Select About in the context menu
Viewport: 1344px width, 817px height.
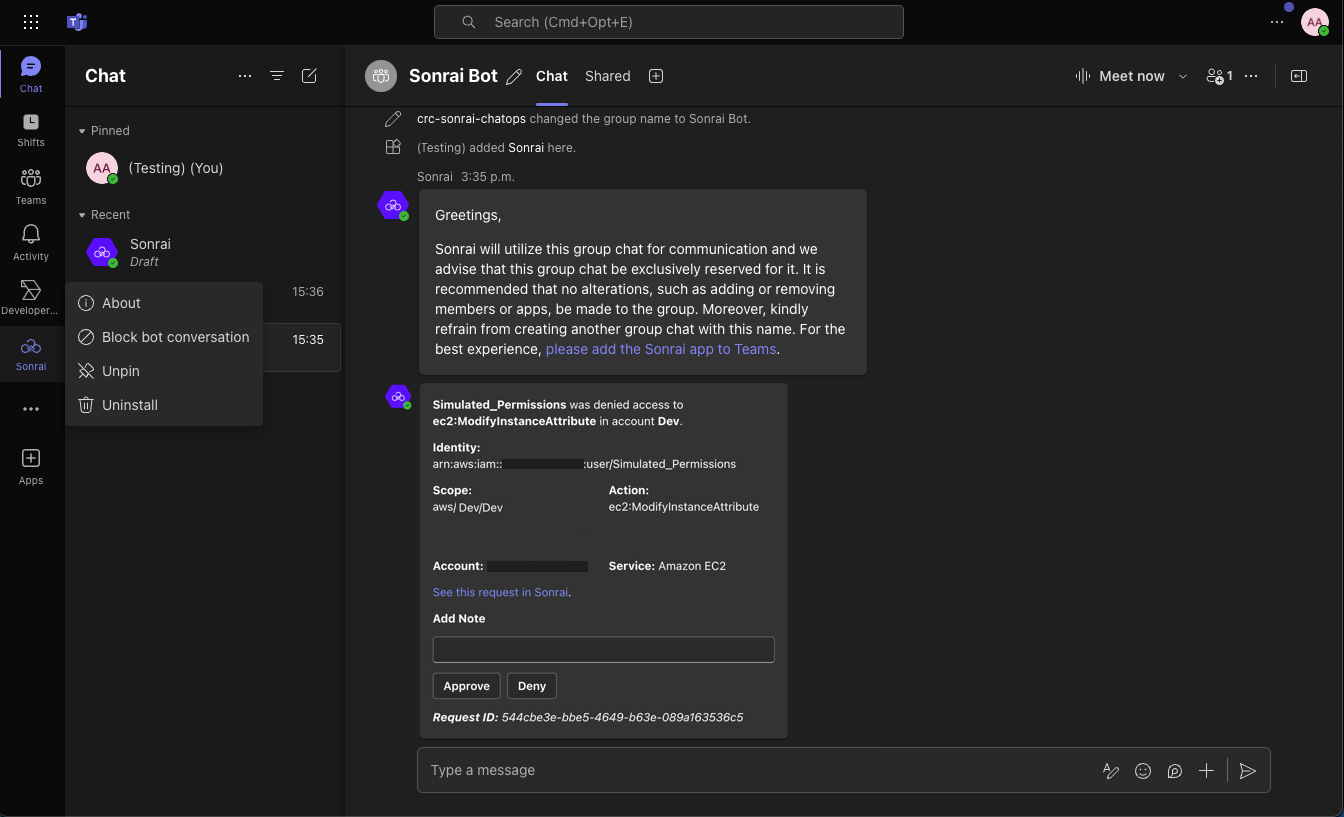pos(164,303)
